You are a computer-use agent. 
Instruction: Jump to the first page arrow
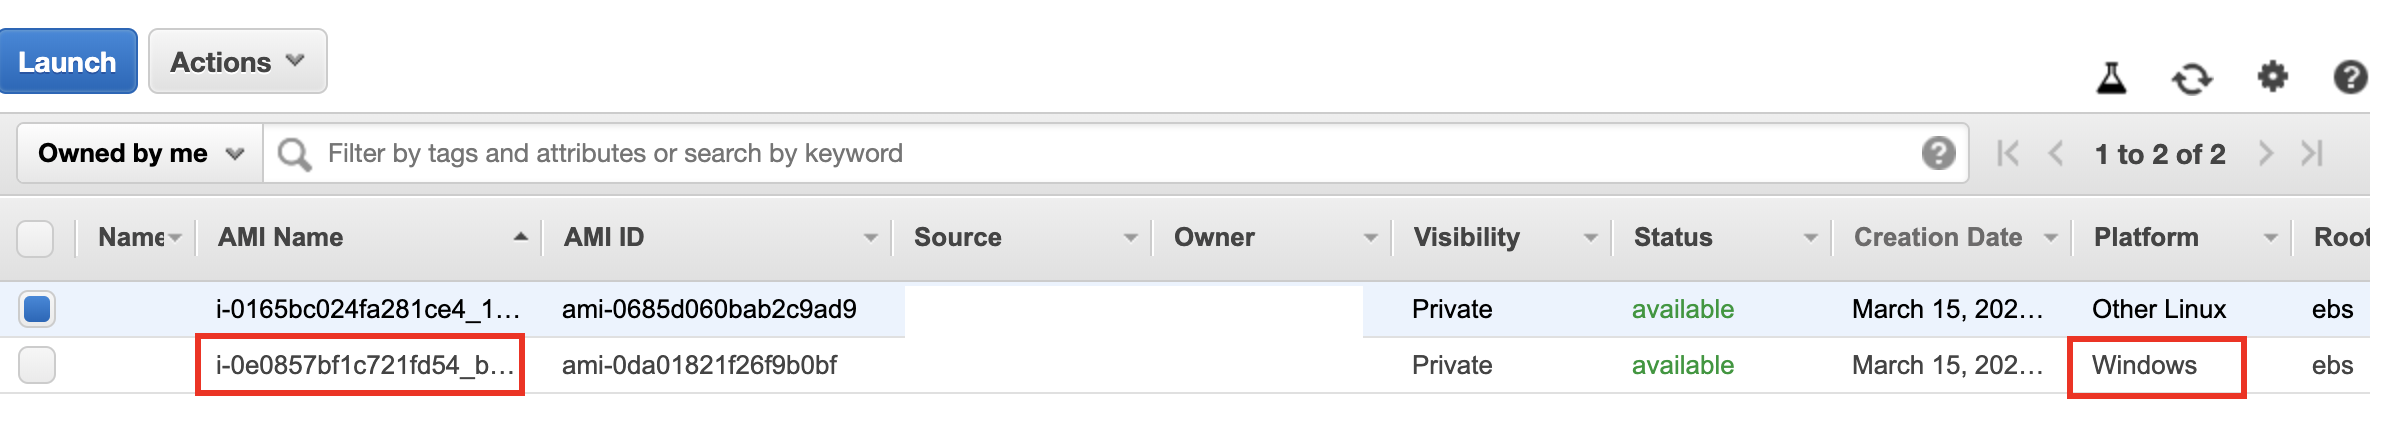click(x=2007, y=153)
